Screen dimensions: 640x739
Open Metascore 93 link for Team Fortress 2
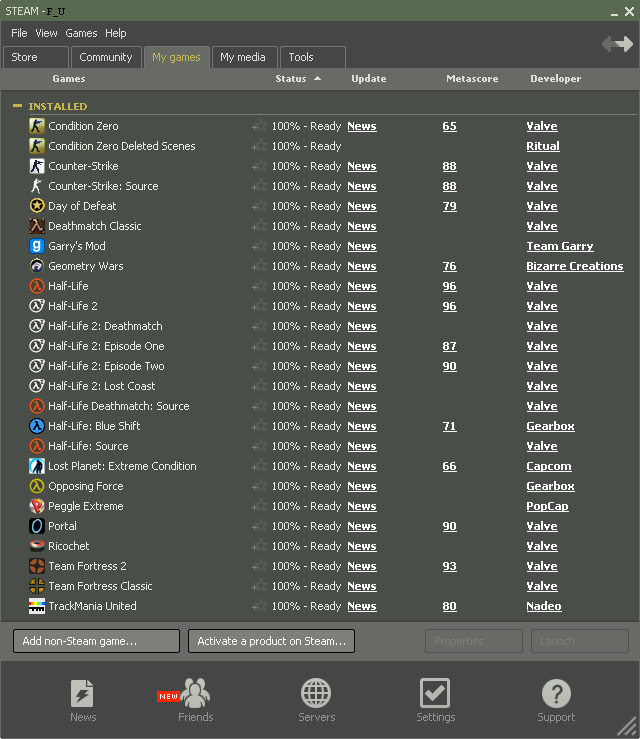coord(450,566)
